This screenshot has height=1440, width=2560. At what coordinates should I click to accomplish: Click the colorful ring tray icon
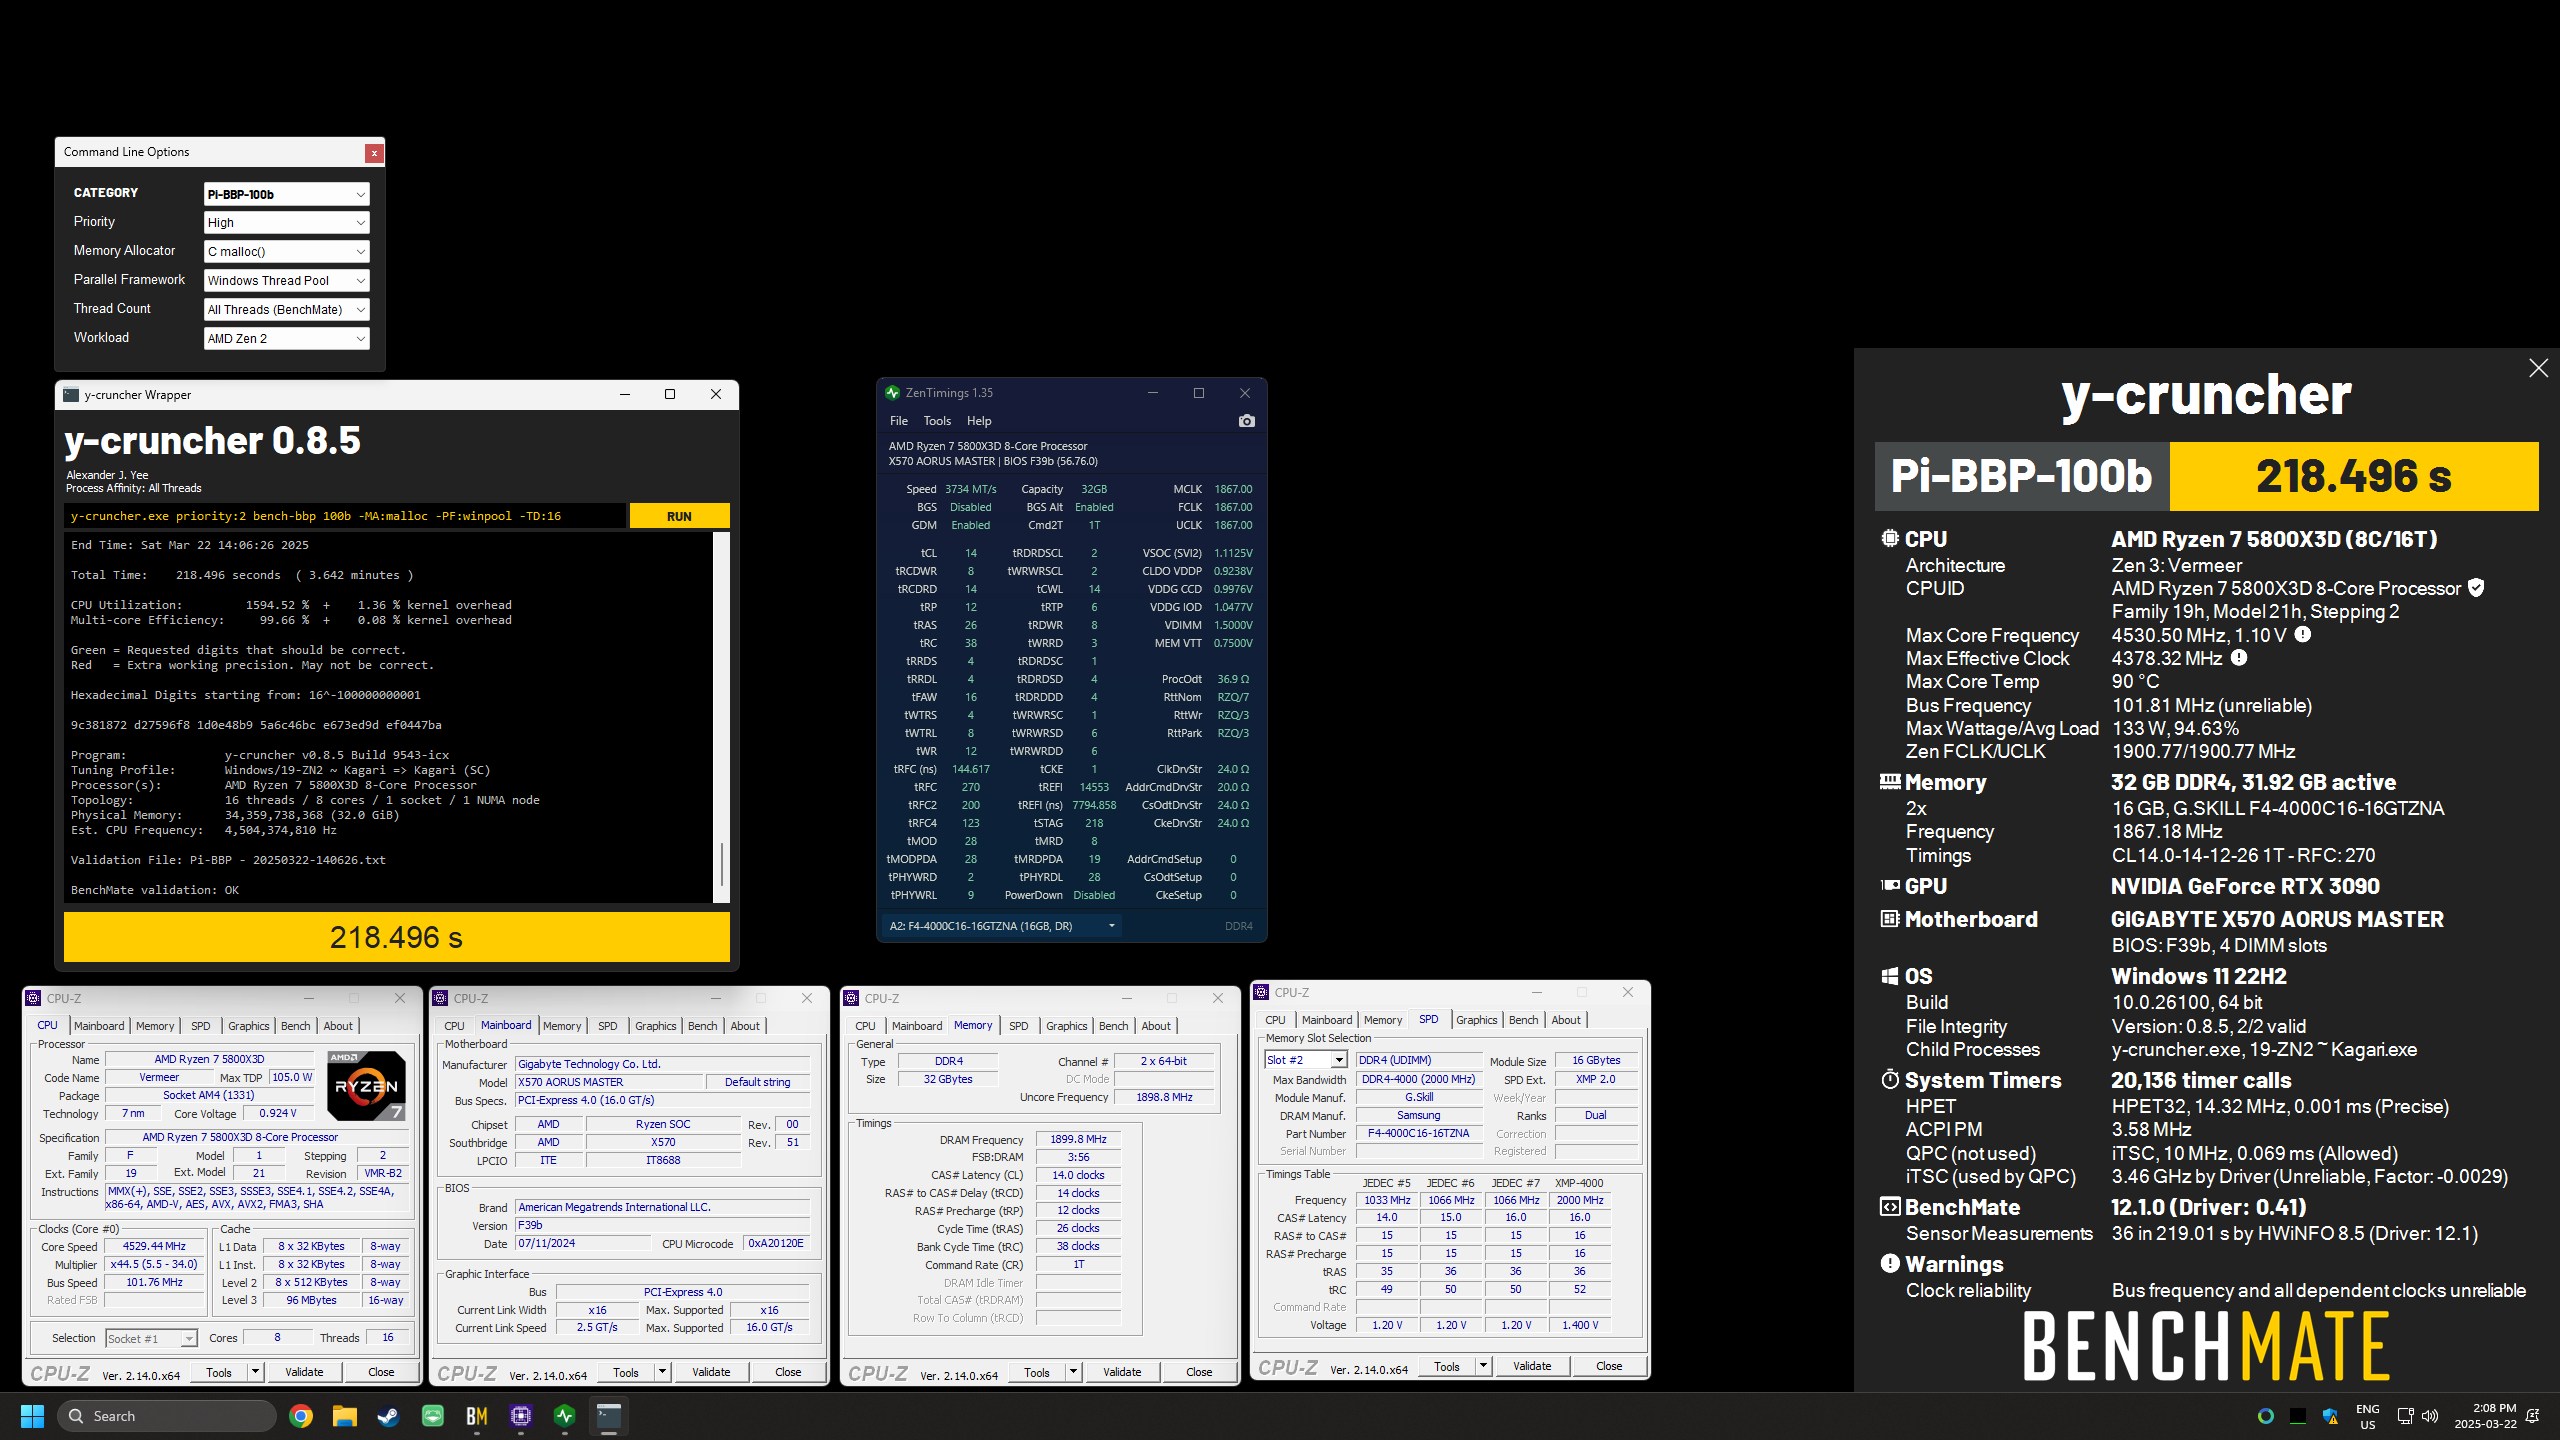(x=2266, y=1416)
